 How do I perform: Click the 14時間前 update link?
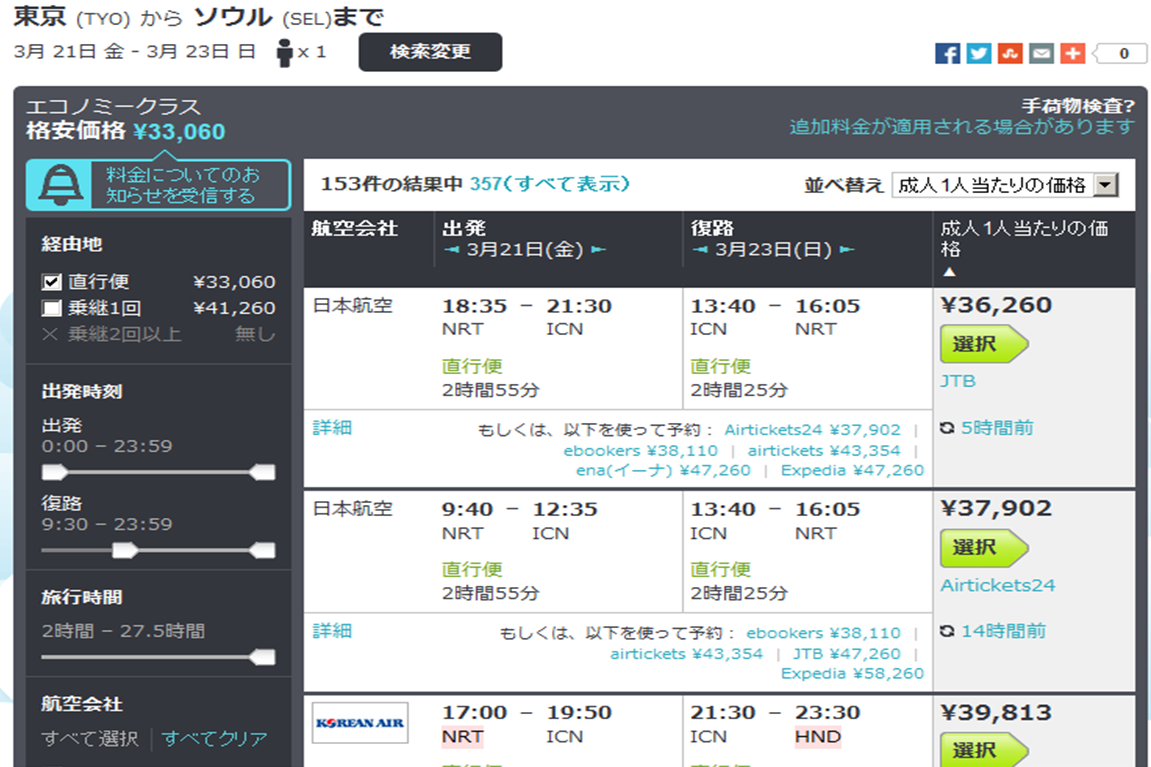click(1003, 631)
